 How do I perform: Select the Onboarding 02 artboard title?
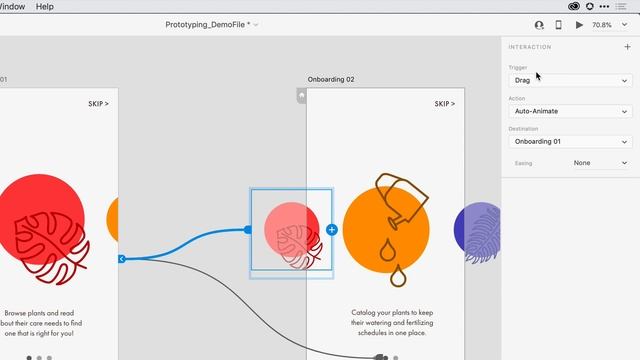point(331,79)
